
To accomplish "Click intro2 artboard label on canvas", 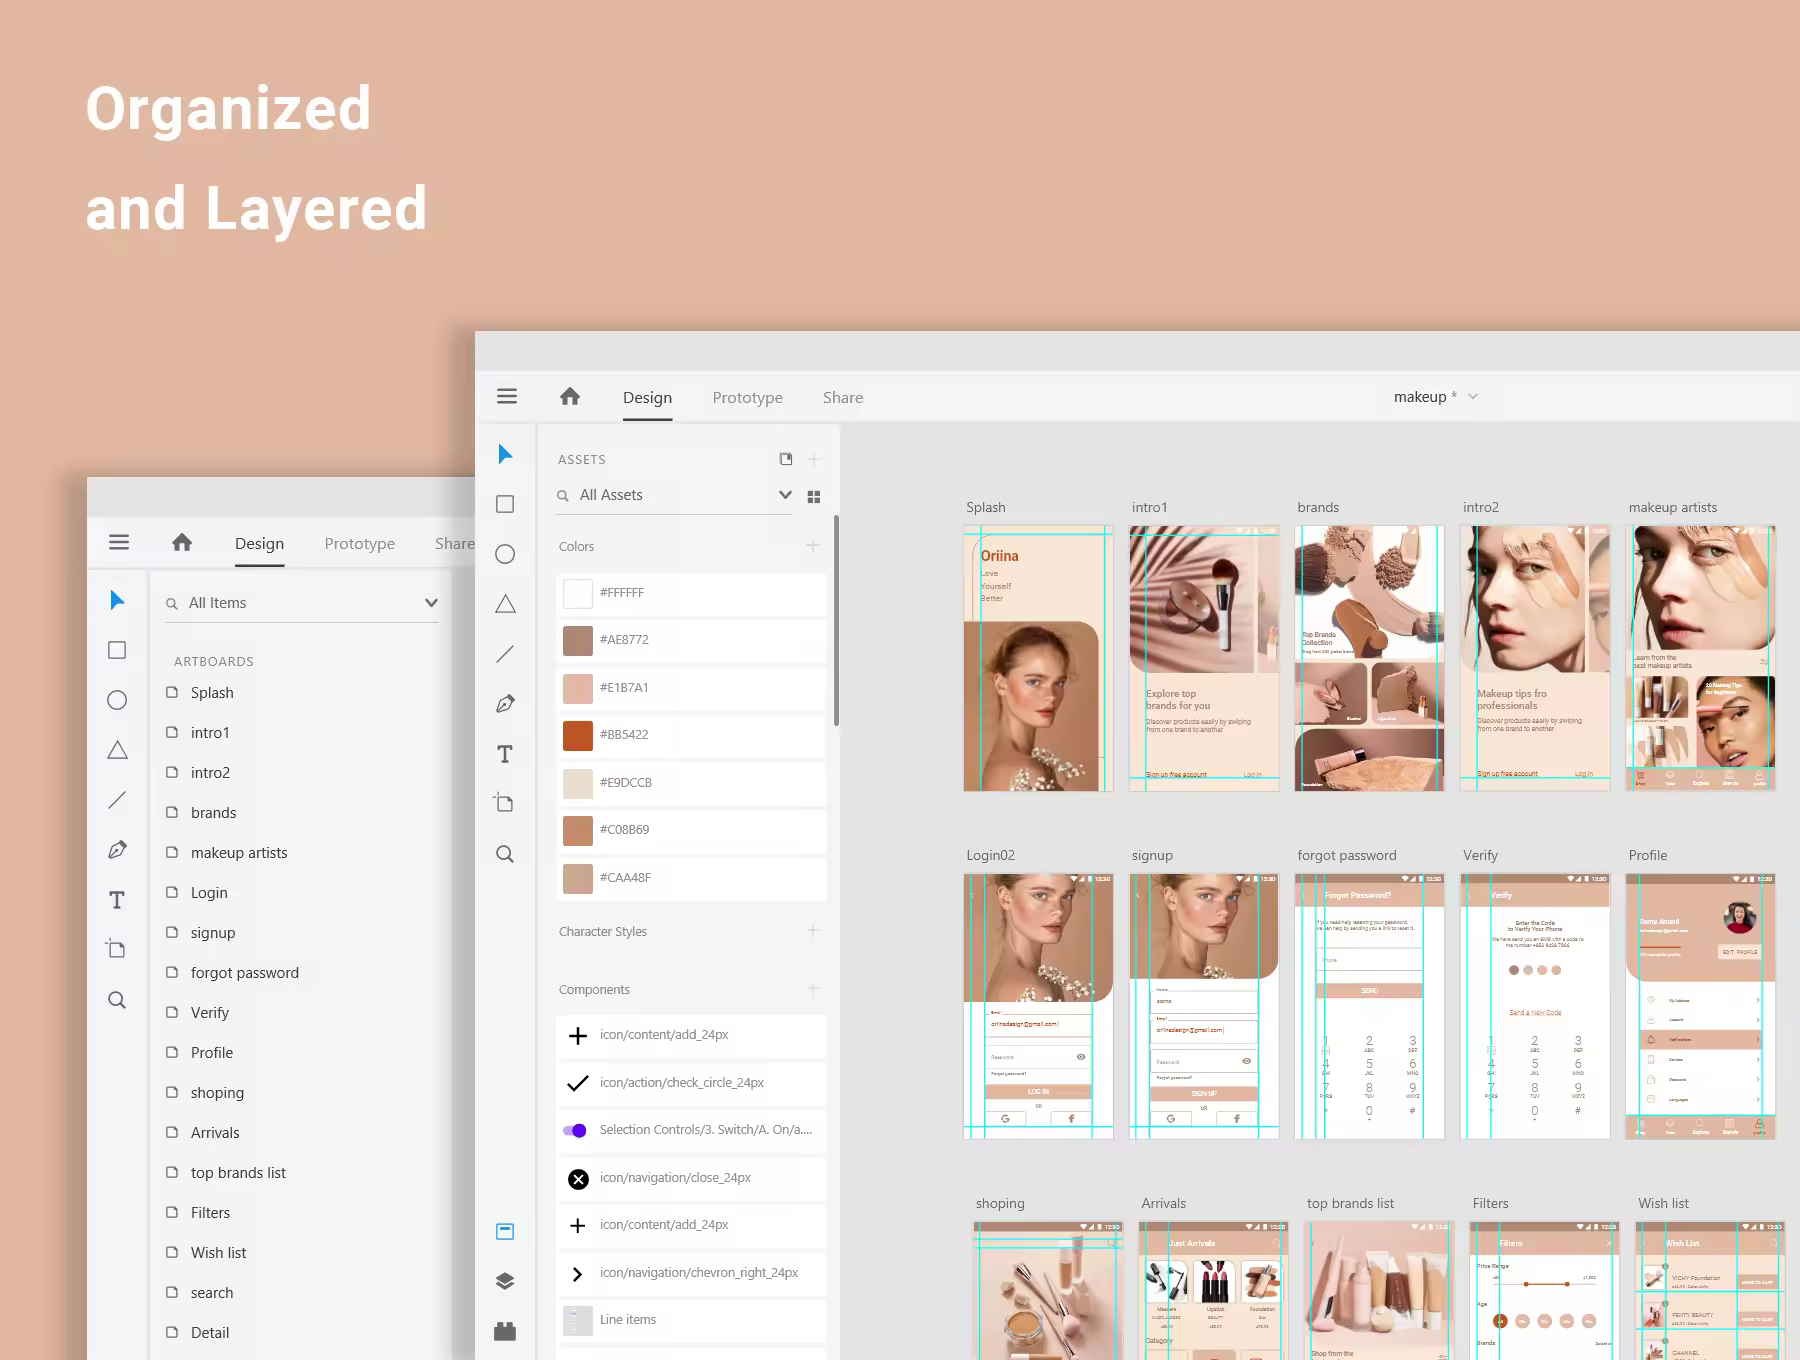I will click(1481, 507).
